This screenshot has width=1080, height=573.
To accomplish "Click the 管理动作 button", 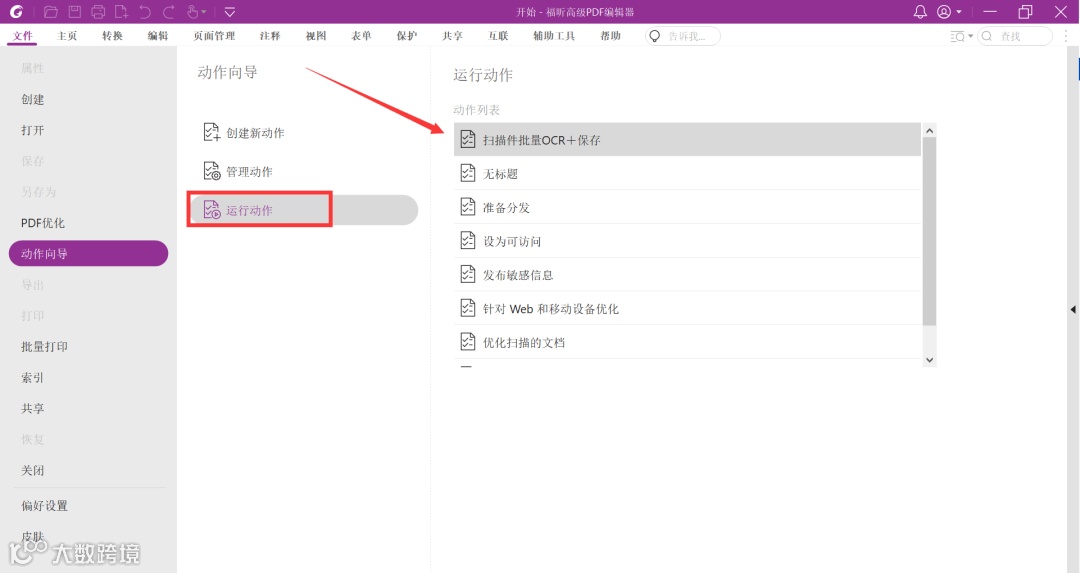I will click(x=238, y=171).
